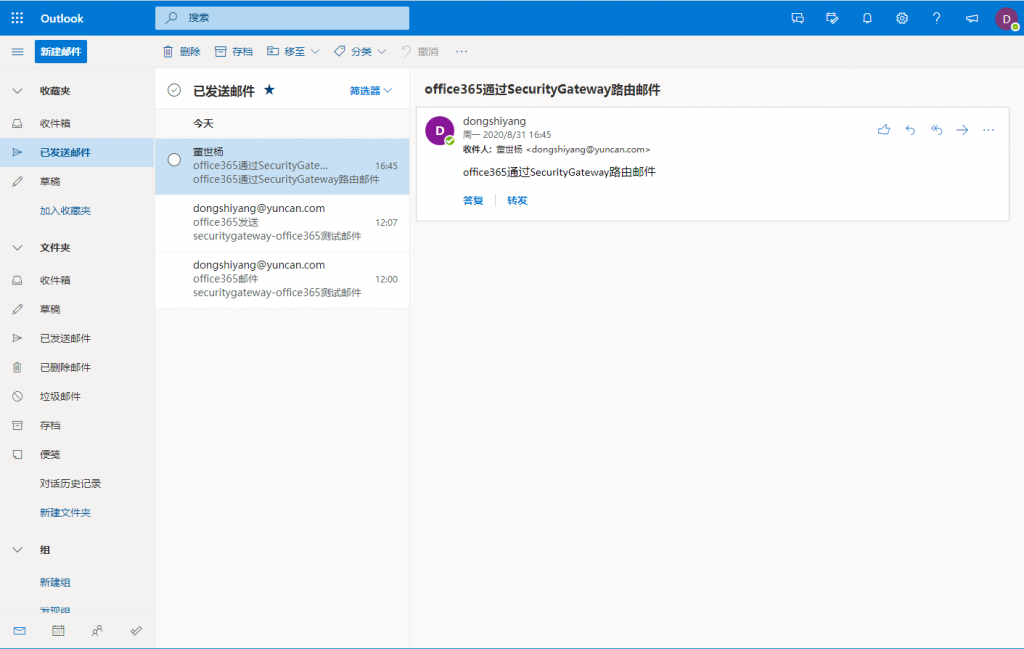This screenshot has width=1024, height=649.
Task: Open My Day calendar-check icon
Action: coord(832,18)
